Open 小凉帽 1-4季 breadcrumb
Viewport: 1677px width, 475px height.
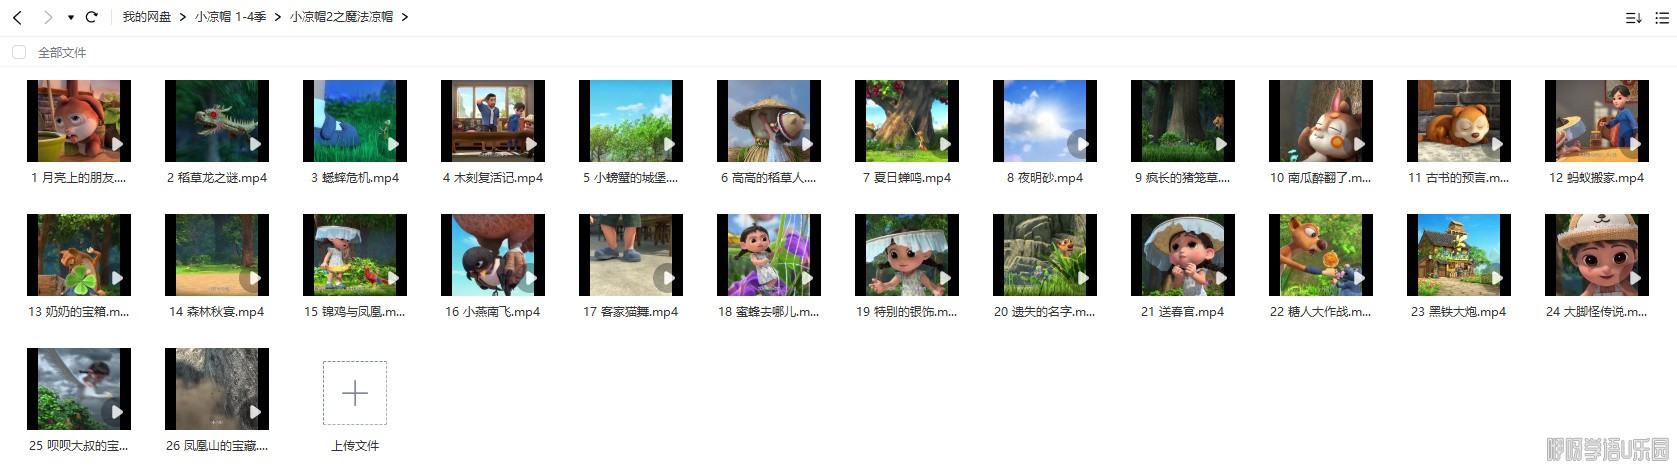pos(231,17)
